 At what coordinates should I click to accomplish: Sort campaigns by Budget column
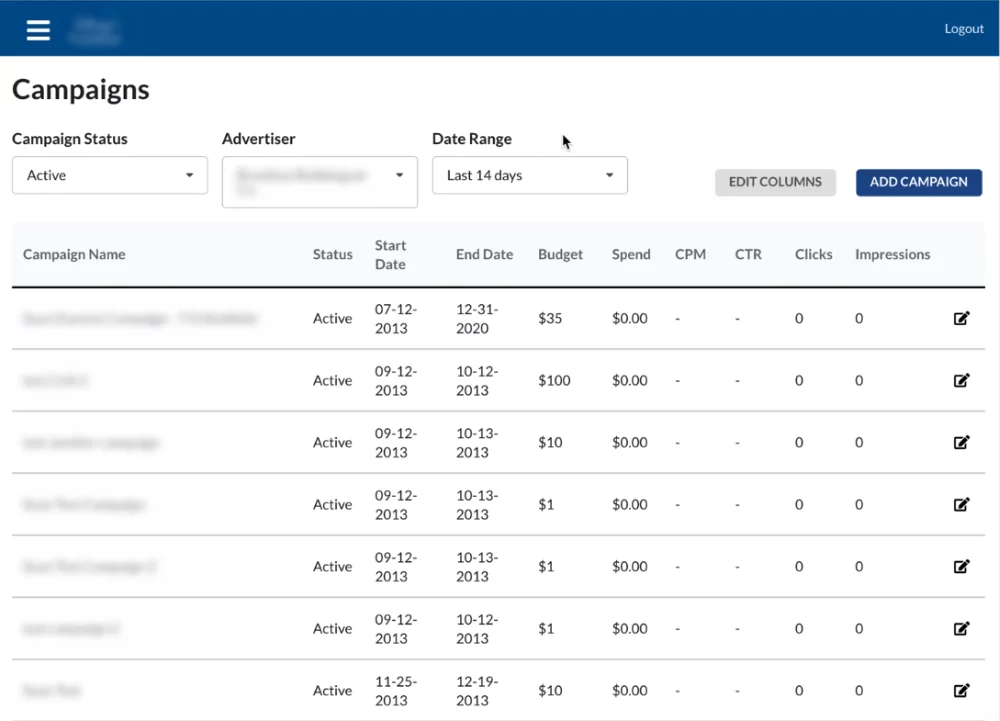560,254
